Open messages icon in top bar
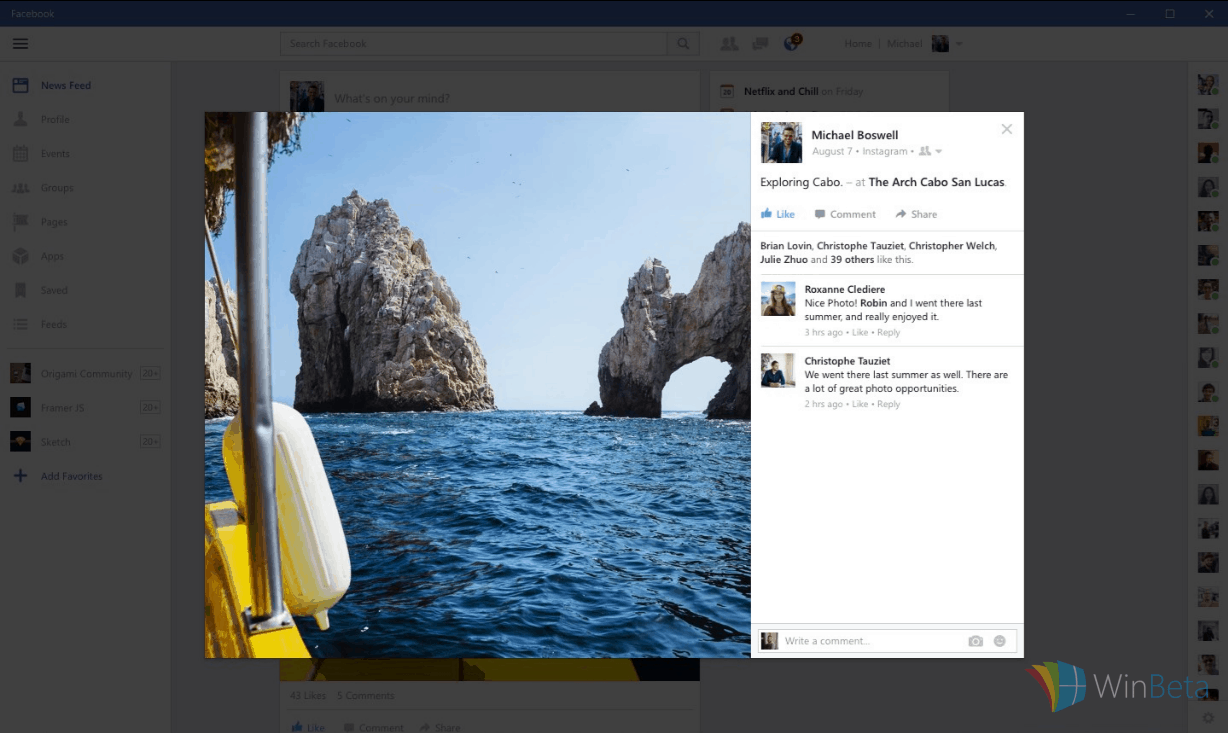Viewport: 1228px width, 733px height. 760,44
